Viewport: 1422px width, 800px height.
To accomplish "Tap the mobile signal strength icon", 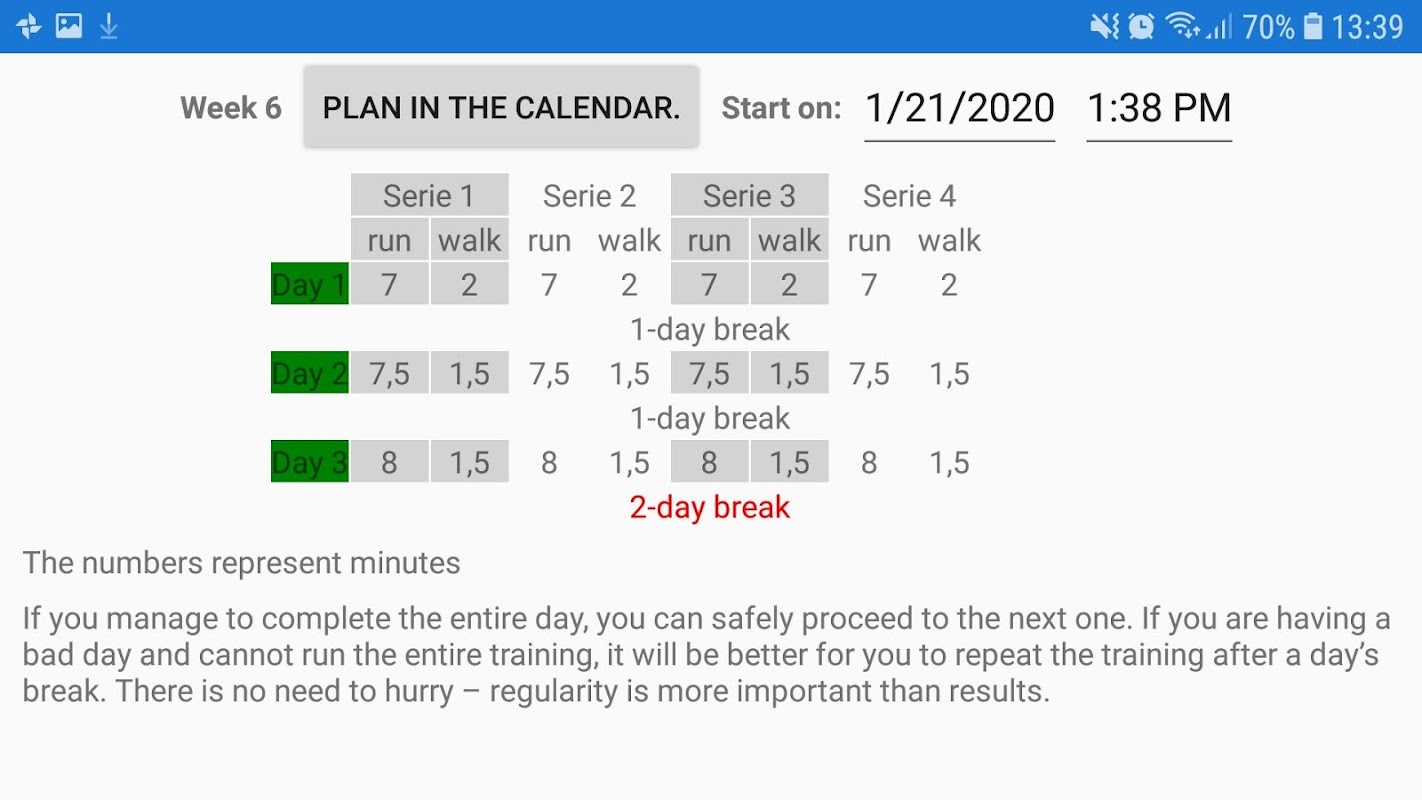I will pyautogui.click(x=1219, y=26).
